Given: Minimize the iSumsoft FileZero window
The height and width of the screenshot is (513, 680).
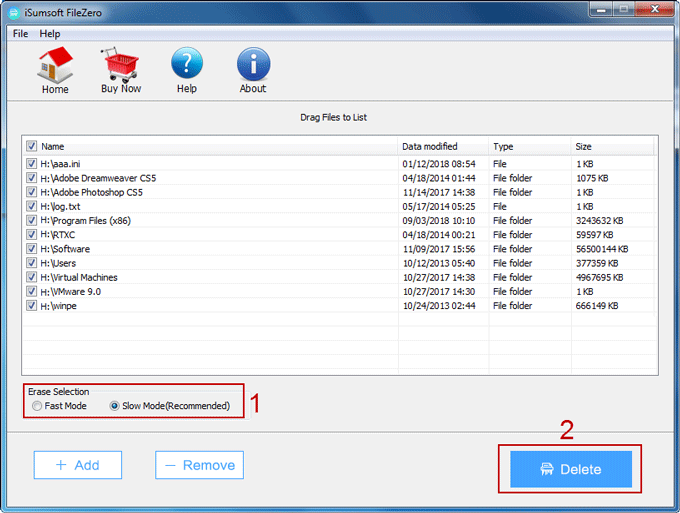Looking at the screenshot, I should pyautogui.click(x=601, y=10).
